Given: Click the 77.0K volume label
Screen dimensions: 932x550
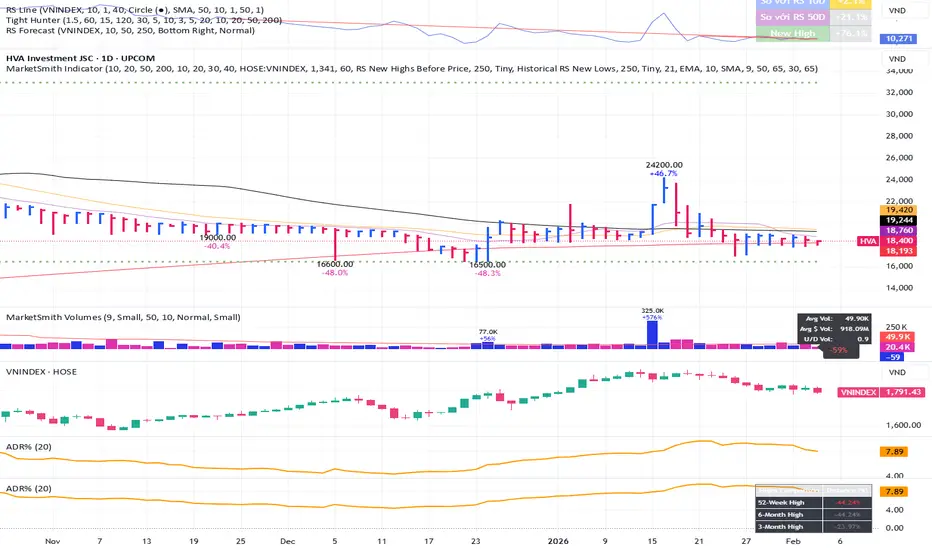Looking at the screenshot, I should pos(488,332).
